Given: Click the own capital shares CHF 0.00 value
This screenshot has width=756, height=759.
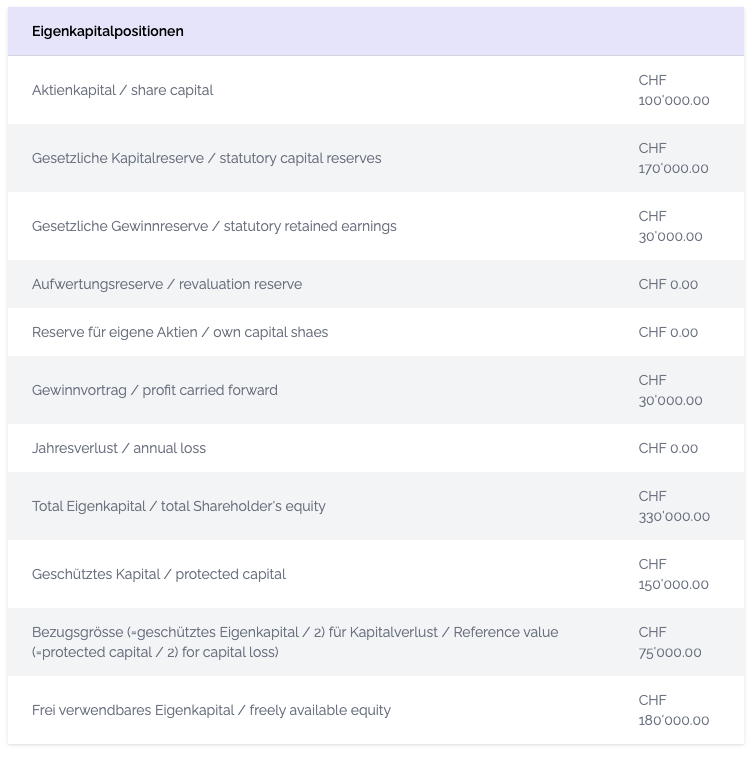Looking at the screenshot, I should point(668,333).
